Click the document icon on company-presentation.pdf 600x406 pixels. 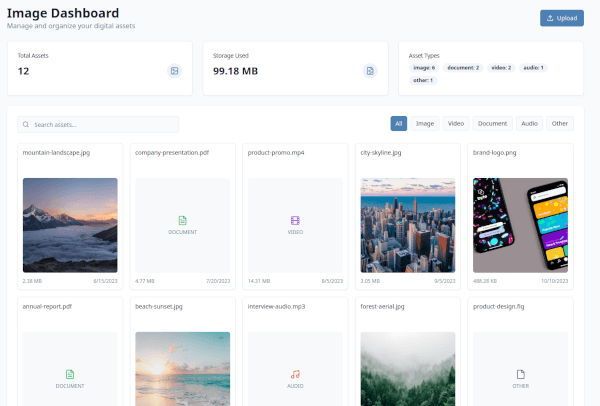tap(183, 220)
